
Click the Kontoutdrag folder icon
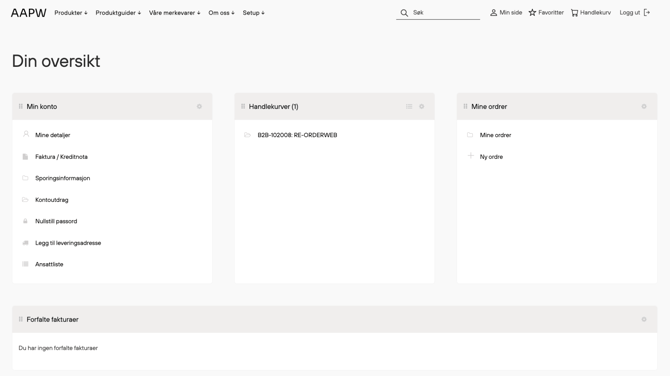[25, 200]
